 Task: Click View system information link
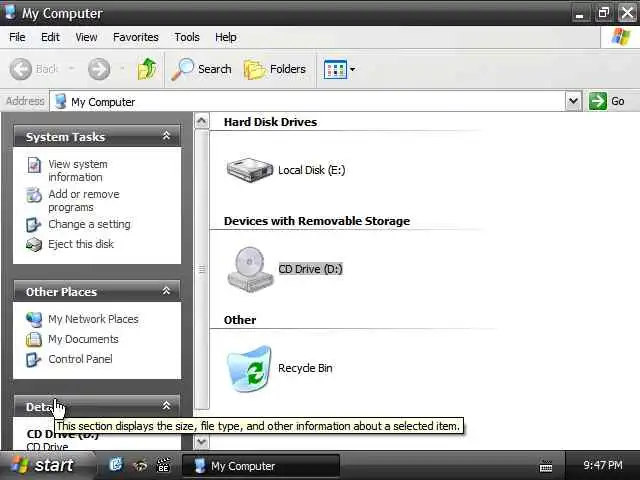(78, 171)
